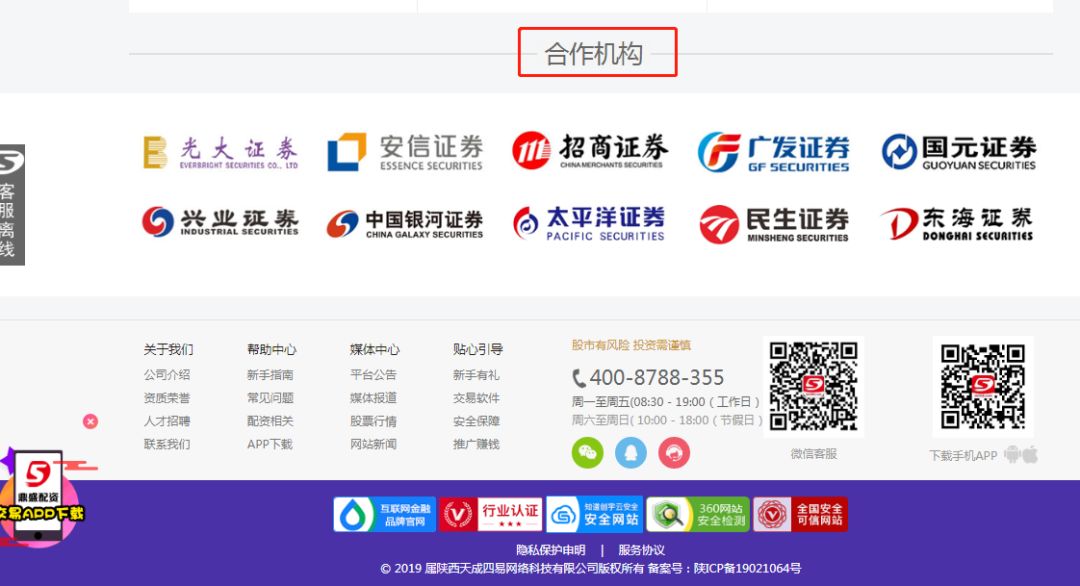Open the green WeChat contact icon
1080x586 pixels.
point(587,453)
